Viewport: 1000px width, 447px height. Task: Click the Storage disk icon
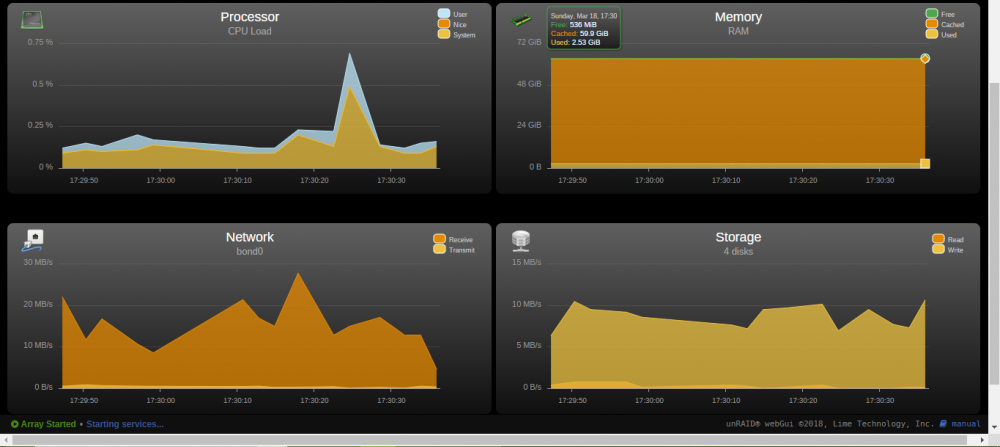click(521, 240)
